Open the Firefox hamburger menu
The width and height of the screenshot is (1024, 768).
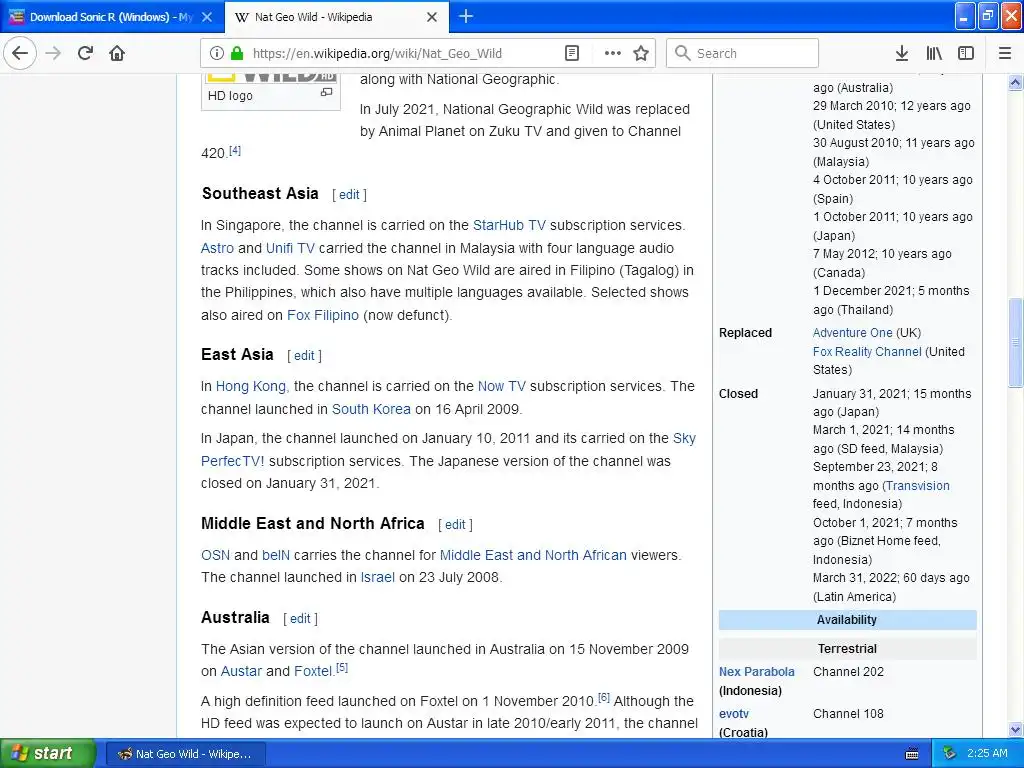click(1005, 53)
